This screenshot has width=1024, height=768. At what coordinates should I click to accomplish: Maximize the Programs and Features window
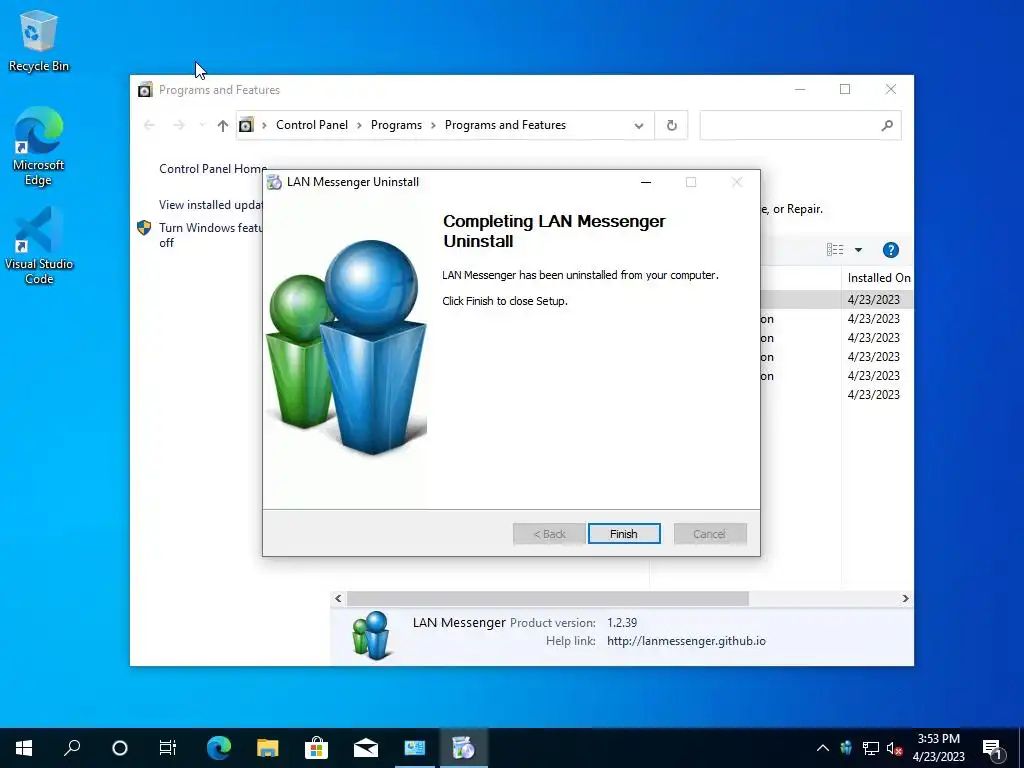click(845, 89)
